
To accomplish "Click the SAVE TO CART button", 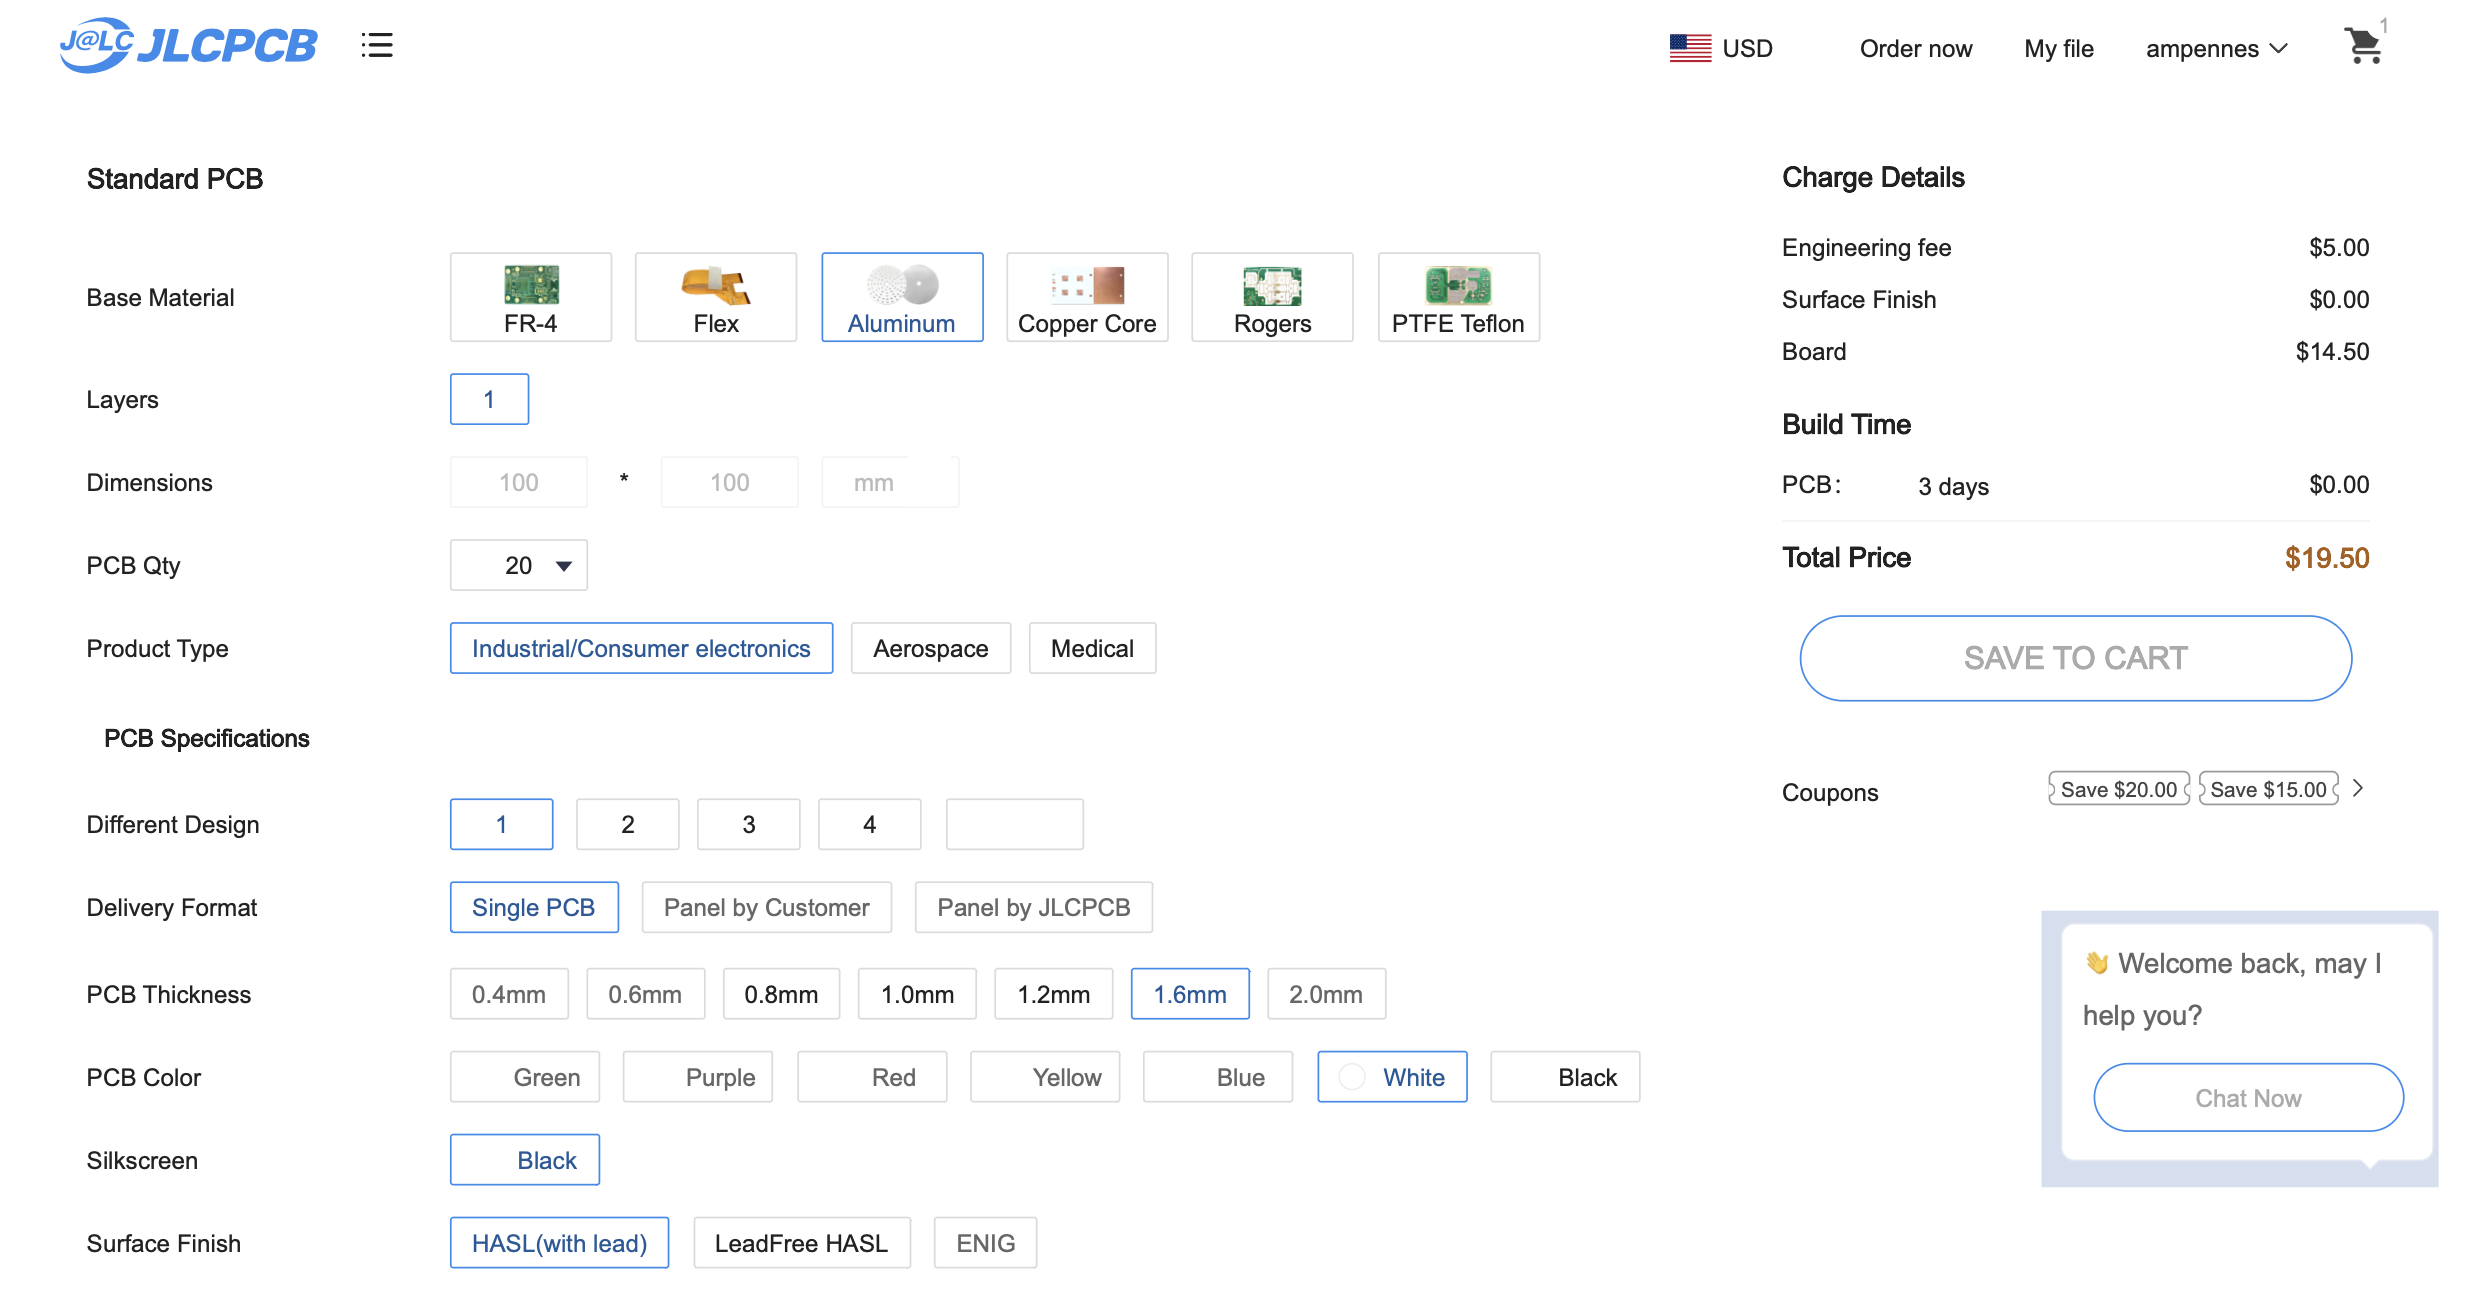I will [x=2075, y=658].
